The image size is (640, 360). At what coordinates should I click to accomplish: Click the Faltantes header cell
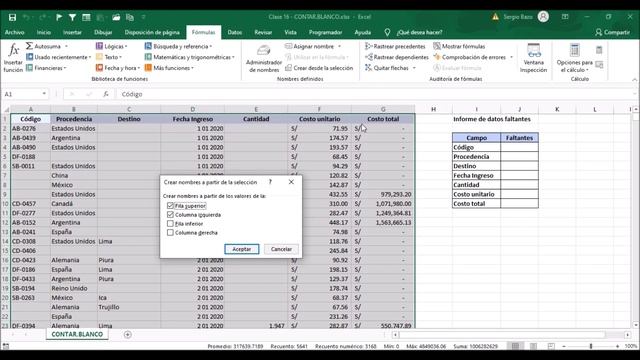point(519,138)
